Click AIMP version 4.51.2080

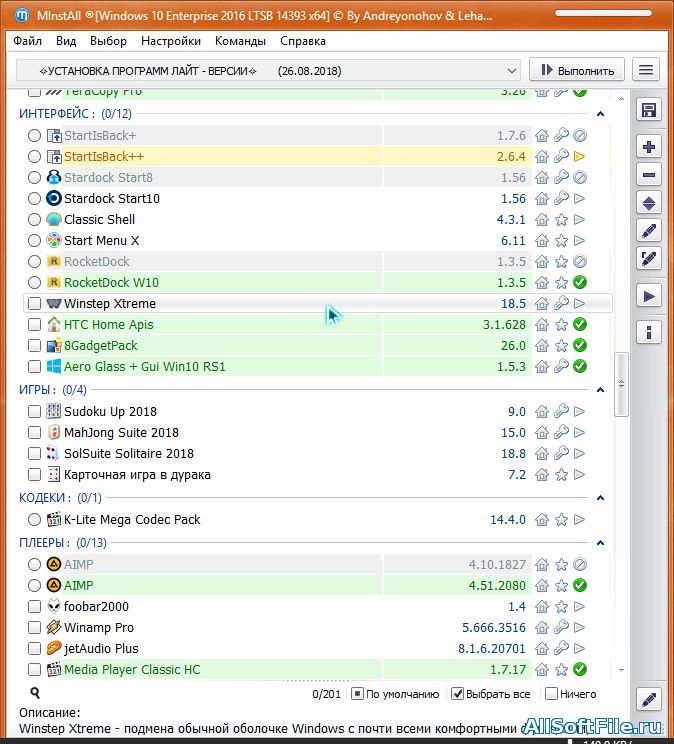[497, 586]
